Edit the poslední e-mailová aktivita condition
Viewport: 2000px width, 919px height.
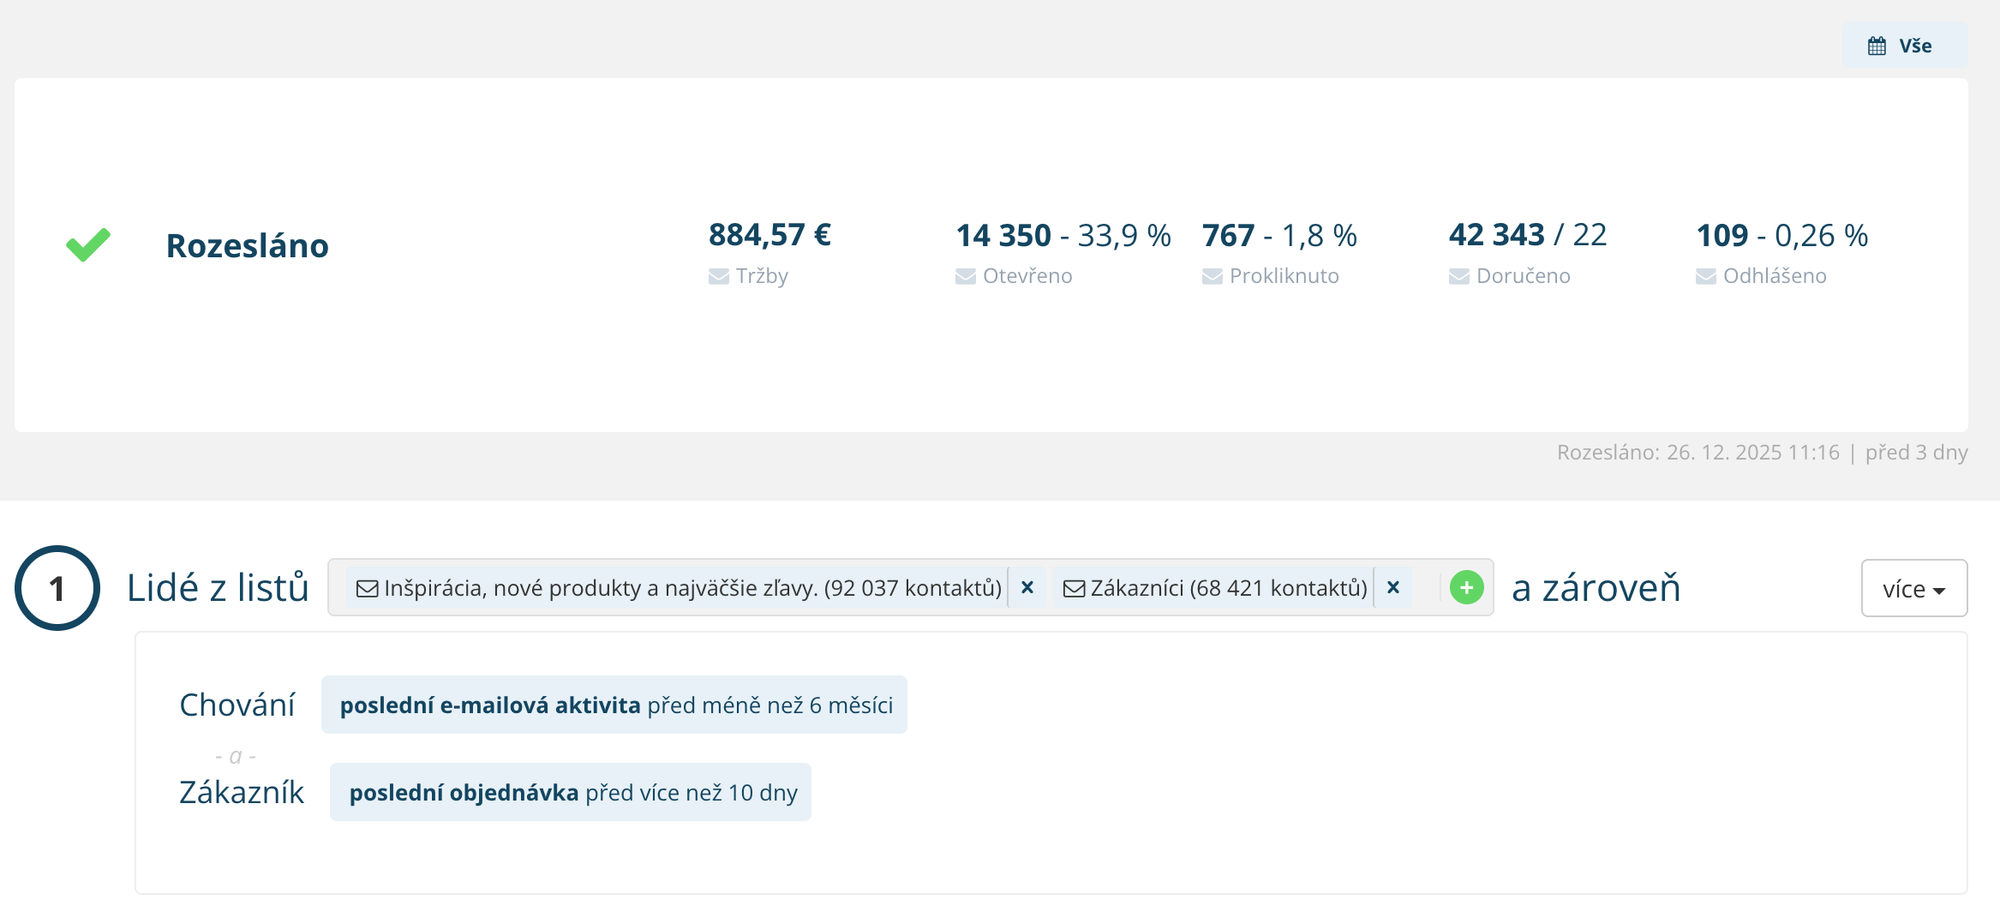click(x=614, y=705)
